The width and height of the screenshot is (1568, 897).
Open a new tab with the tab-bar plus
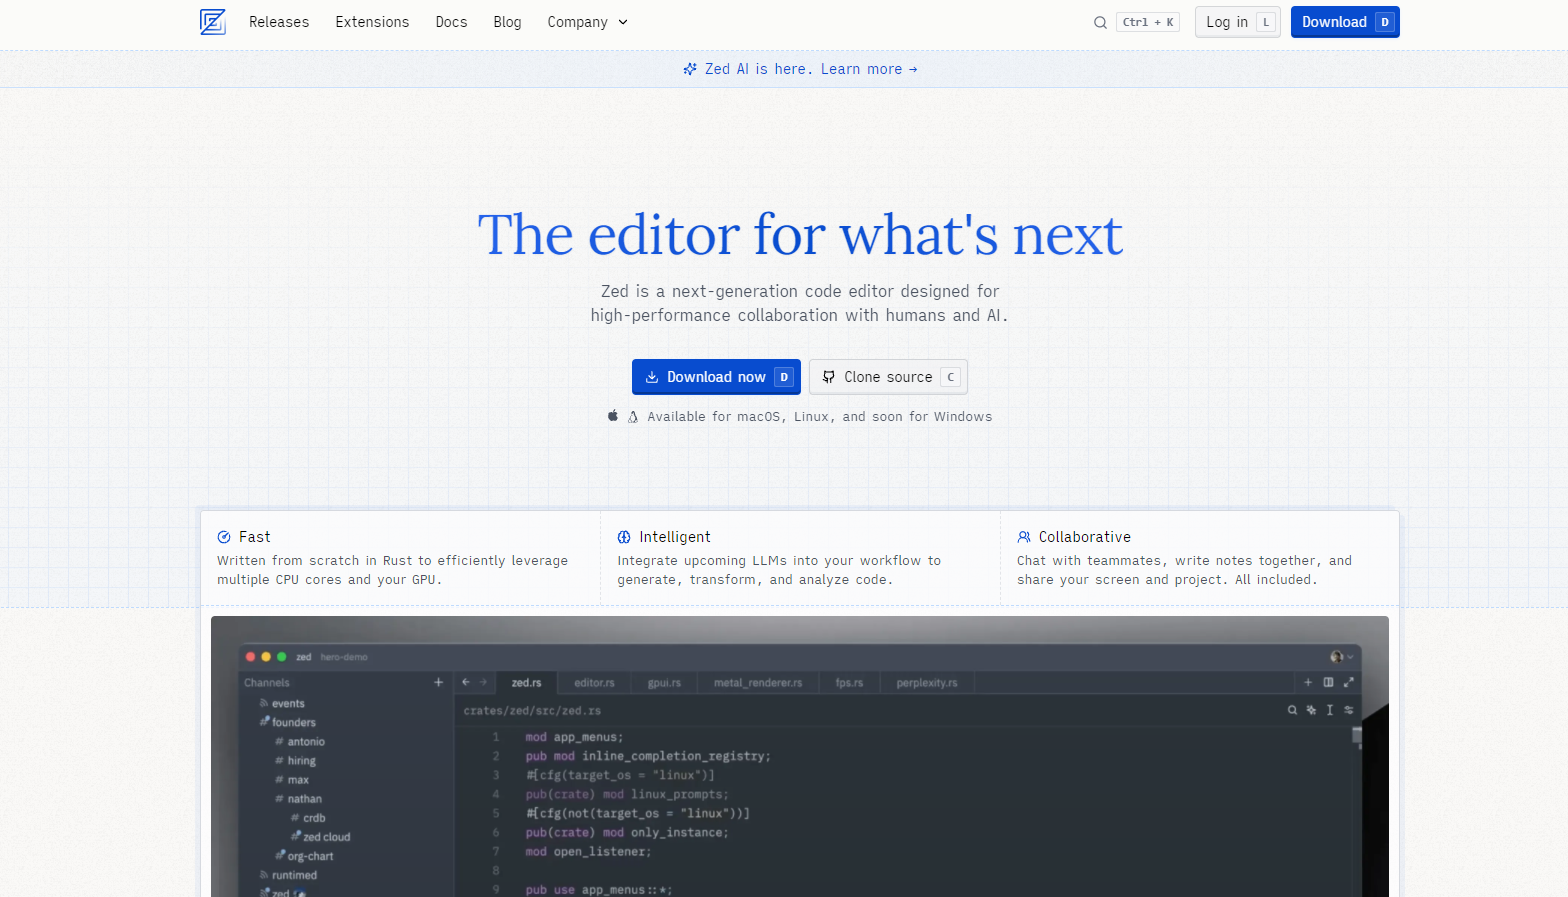coord(1308,682)
